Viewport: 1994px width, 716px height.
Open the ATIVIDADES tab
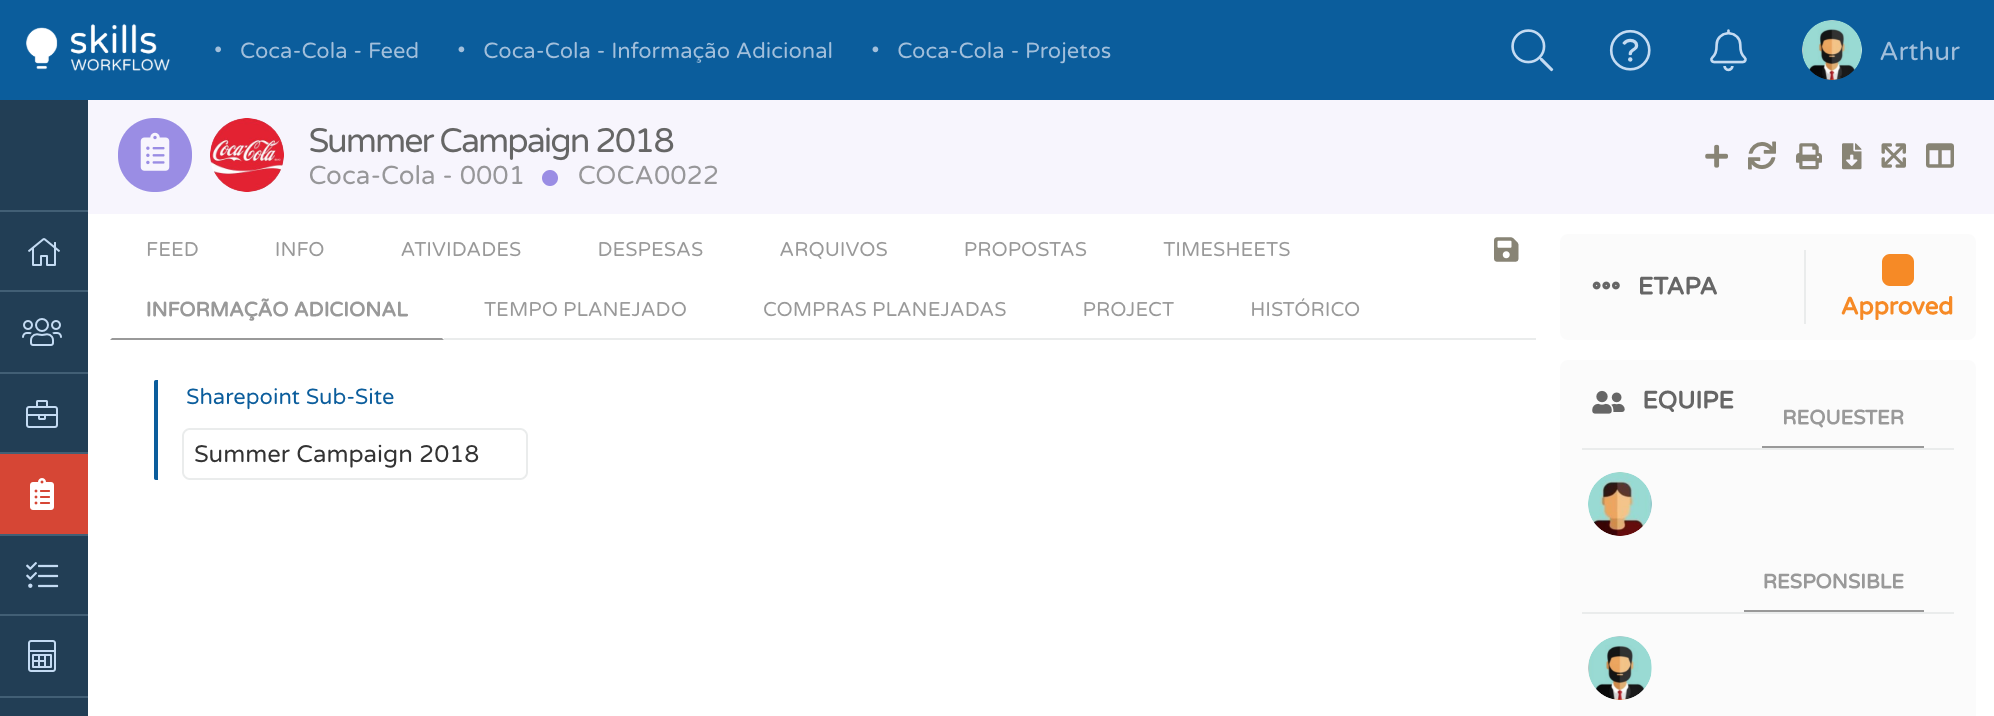[x=461, y=249]
